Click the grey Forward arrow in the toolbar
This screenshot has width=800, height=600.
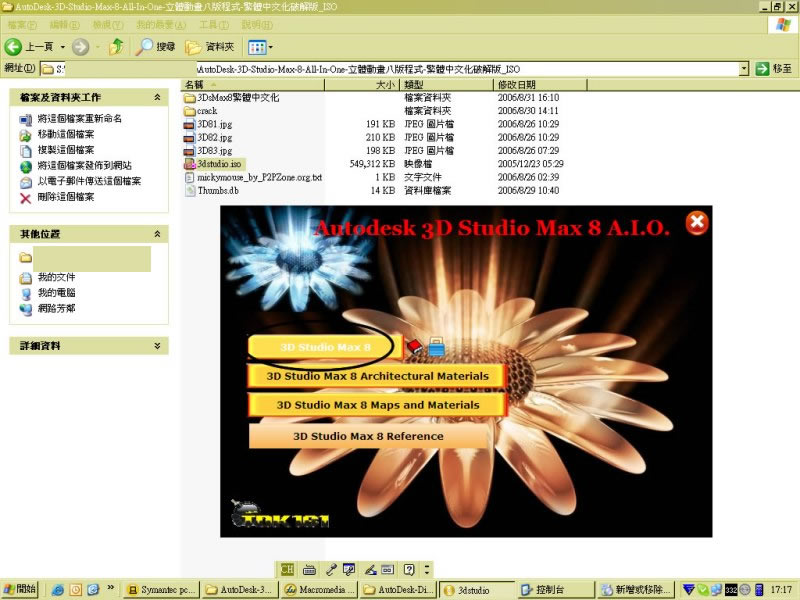tap(80, 47)
